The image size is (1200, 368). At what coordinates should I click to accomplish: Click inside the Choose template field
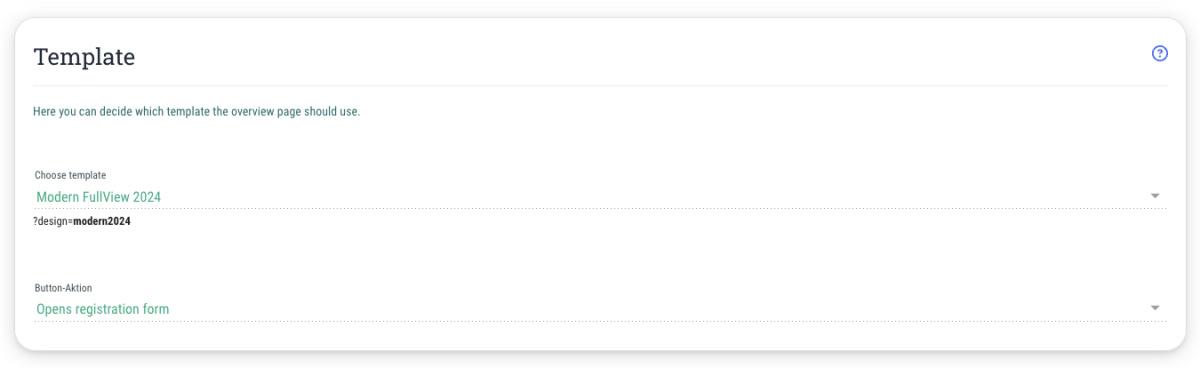600,197
